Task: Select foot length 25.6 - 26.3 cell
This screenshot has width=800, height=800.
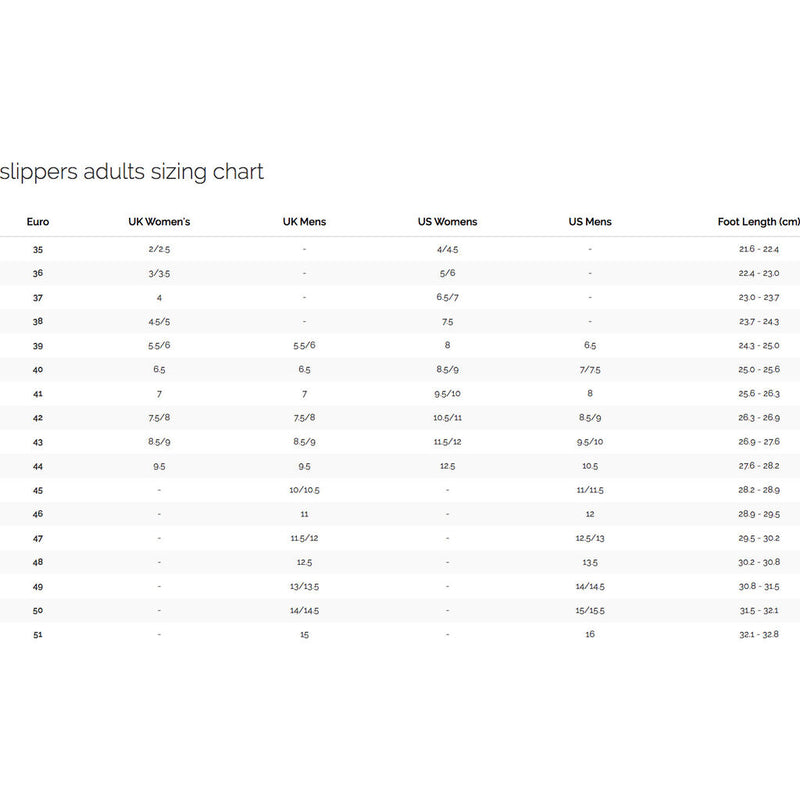Action: 758,394
